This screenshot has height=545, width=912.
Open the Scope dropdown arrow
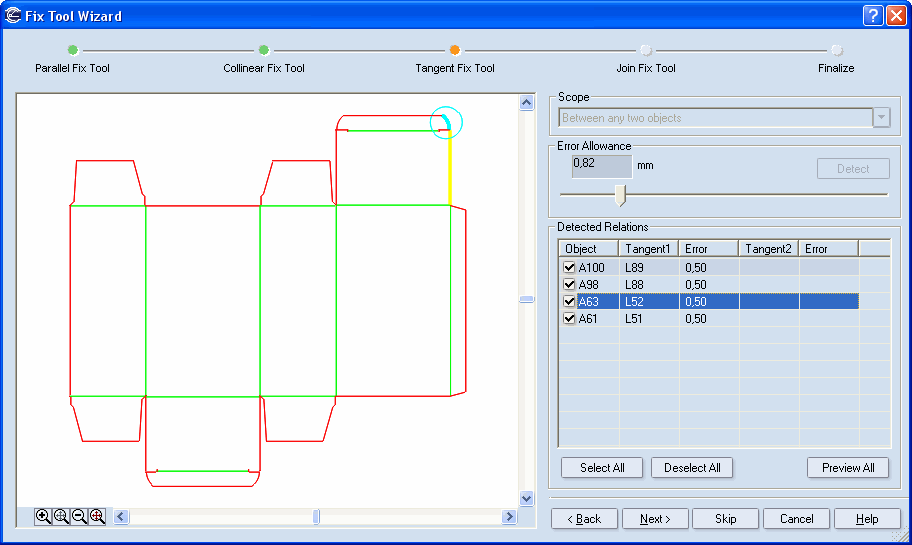[x=881, y=118]
